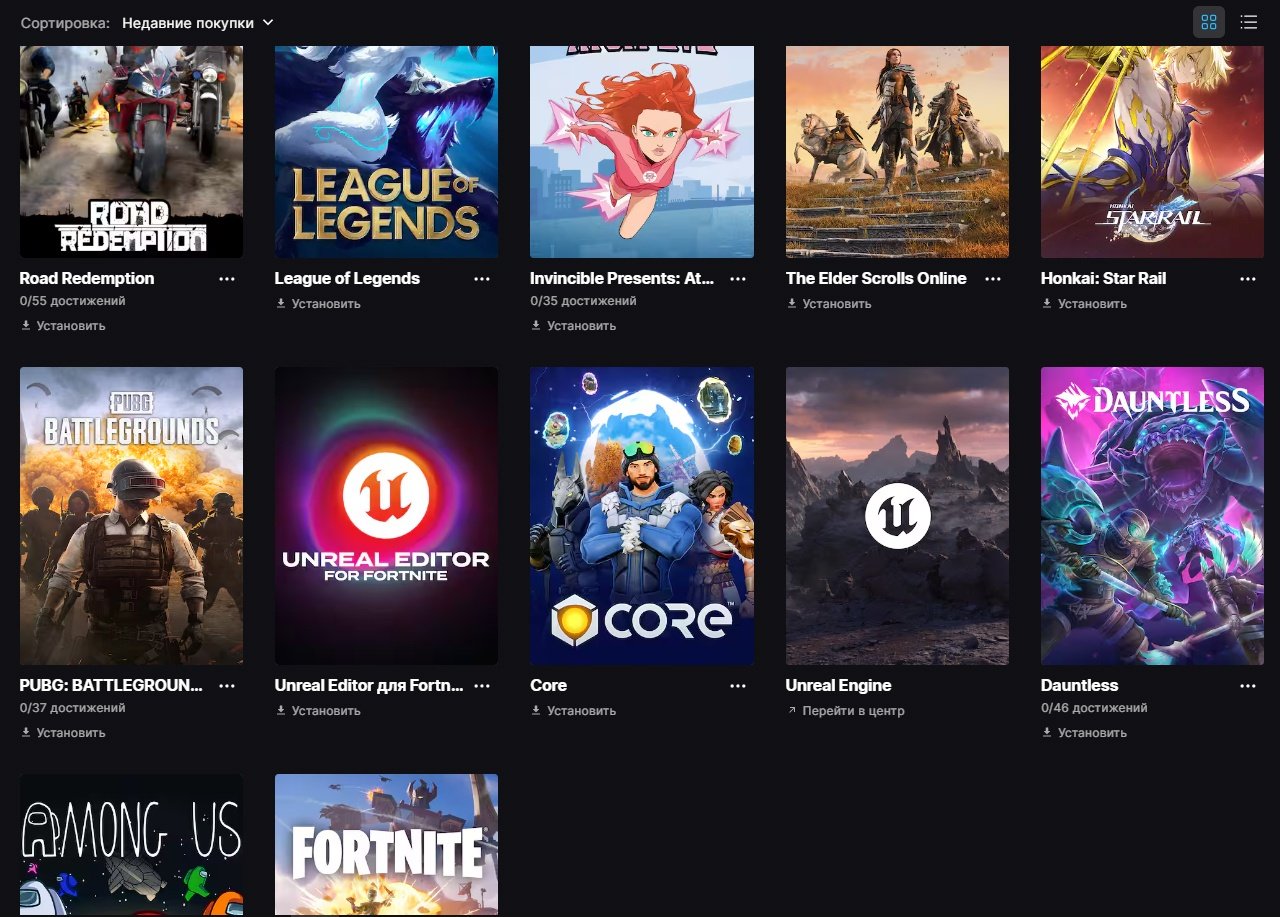Image resolution: width=1280 pixels, height=917 pixels.
Task: Open the Fortnite cover thumbnail
Action: pyautogui.click(x=386, y=844)
